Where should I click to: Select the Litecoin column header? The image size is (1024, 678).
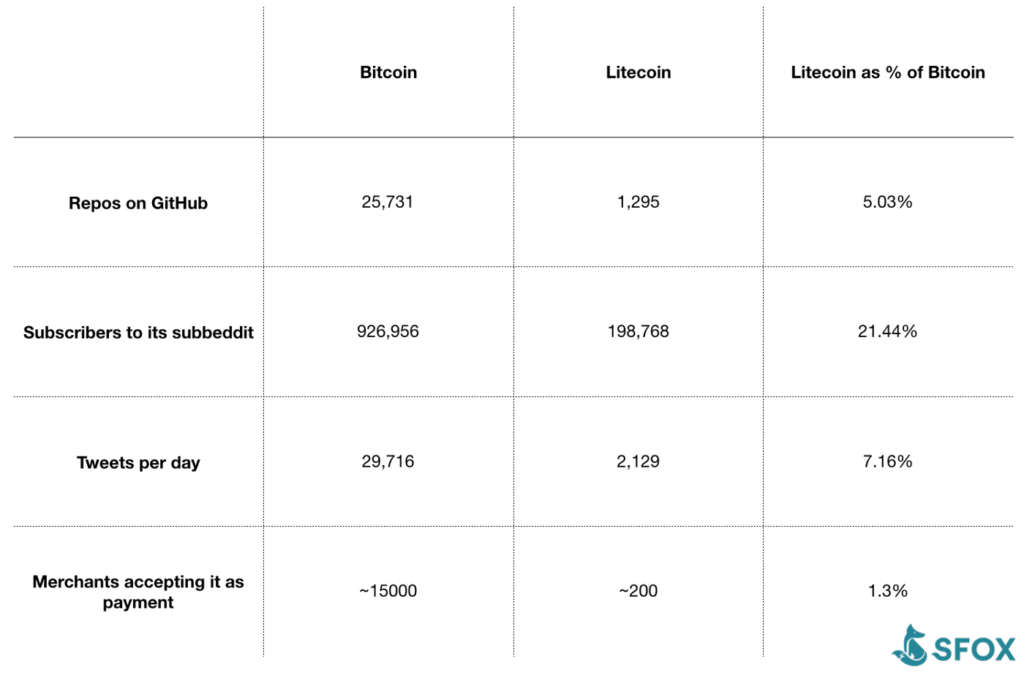(638, 72)
